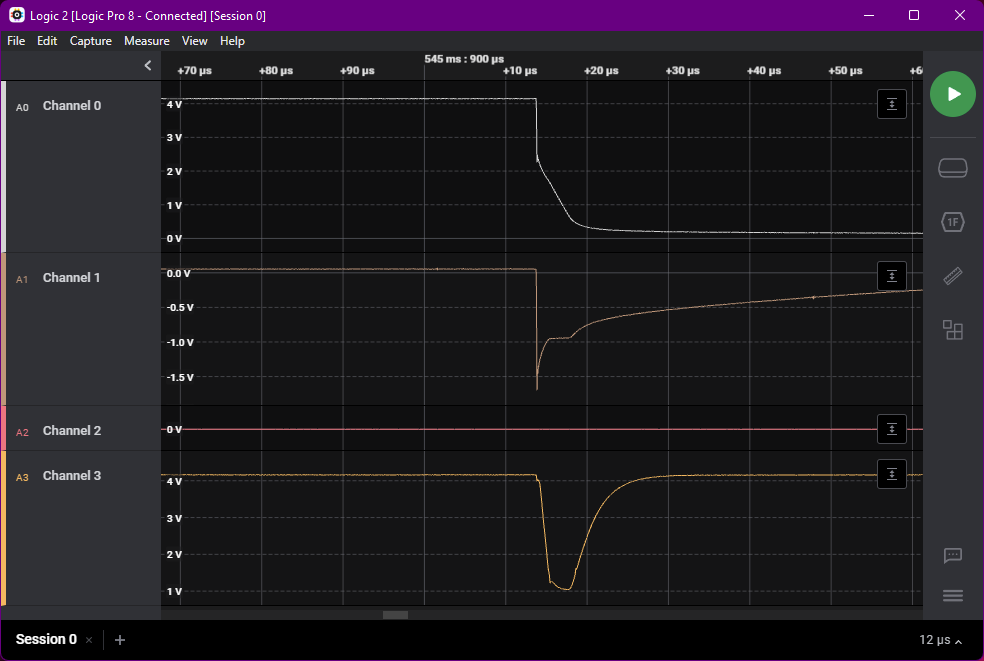Toggle Channel 3 vertical fit button

pyautogui.click(x=892, y=474)
